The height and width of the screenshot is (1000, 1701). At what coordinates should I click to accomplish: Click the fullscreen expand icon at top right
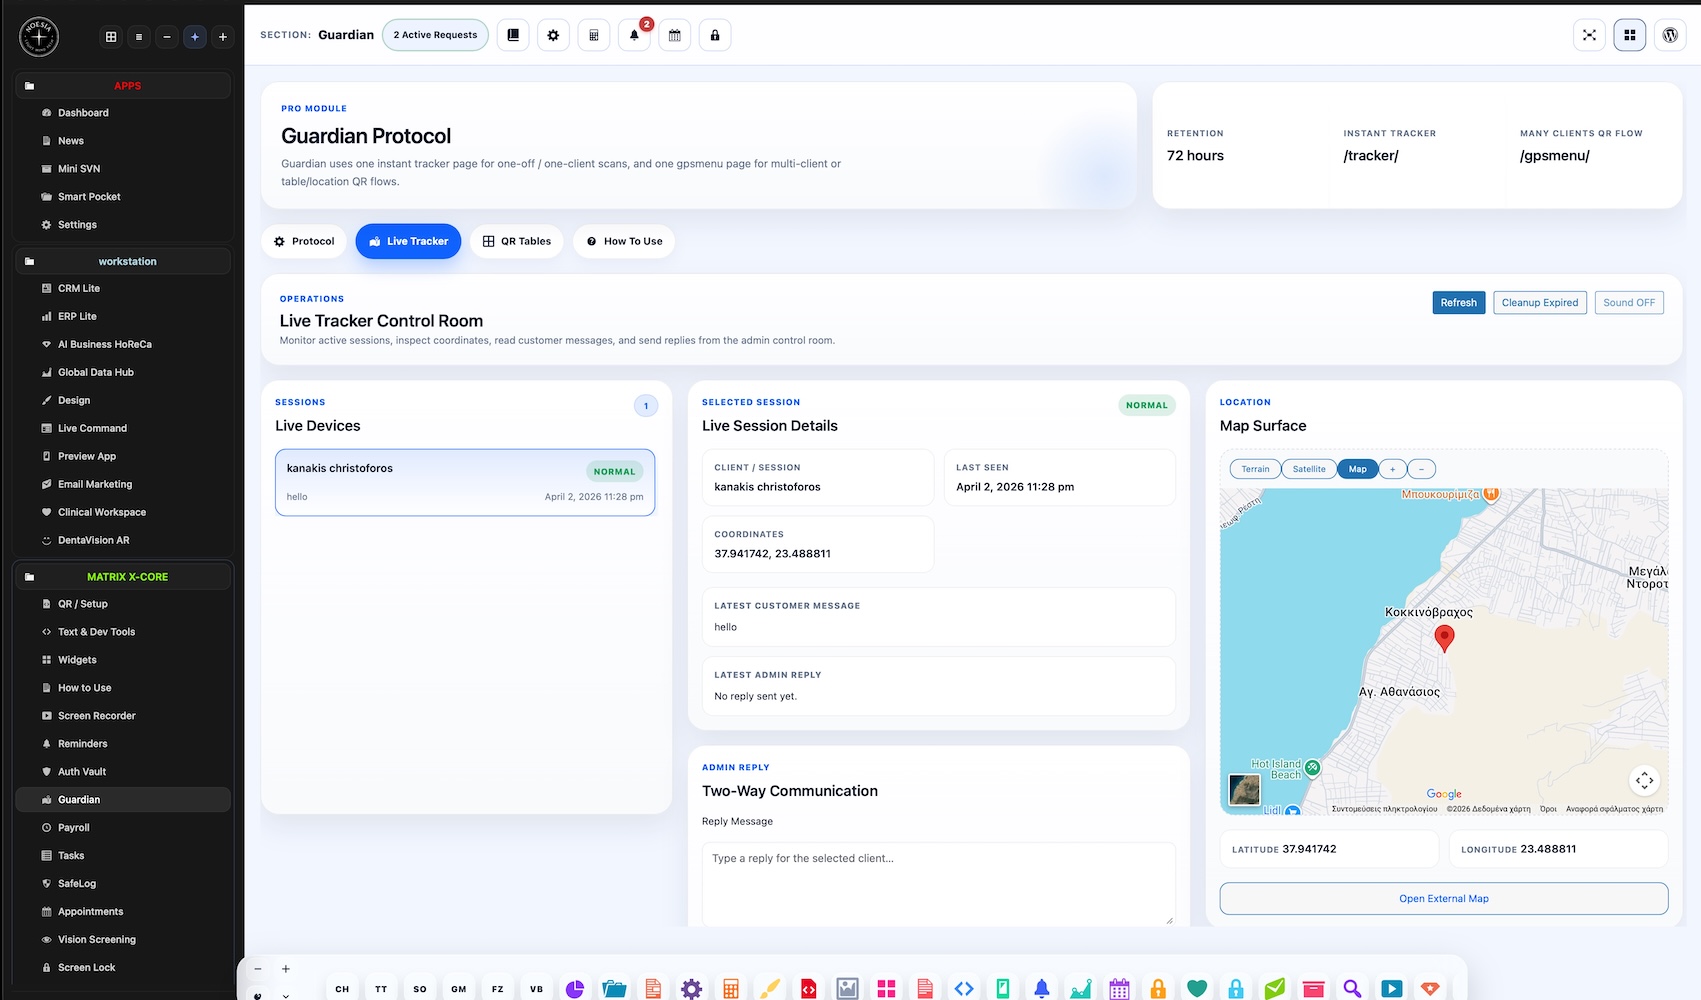(1589, 35)
